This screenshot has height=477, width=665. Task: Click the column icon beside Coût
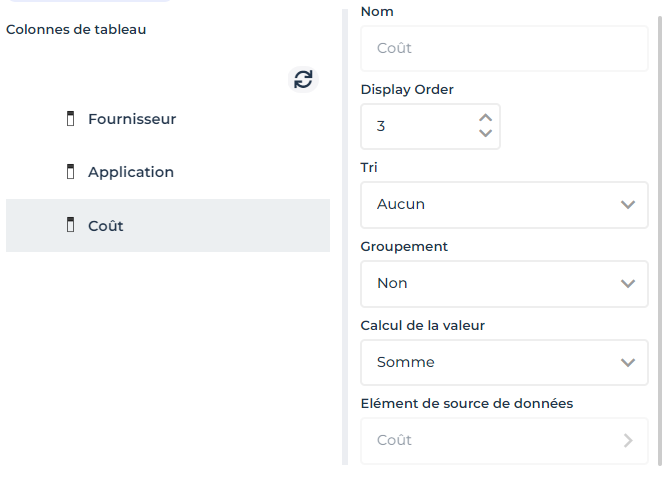click(x=70, y=225)
